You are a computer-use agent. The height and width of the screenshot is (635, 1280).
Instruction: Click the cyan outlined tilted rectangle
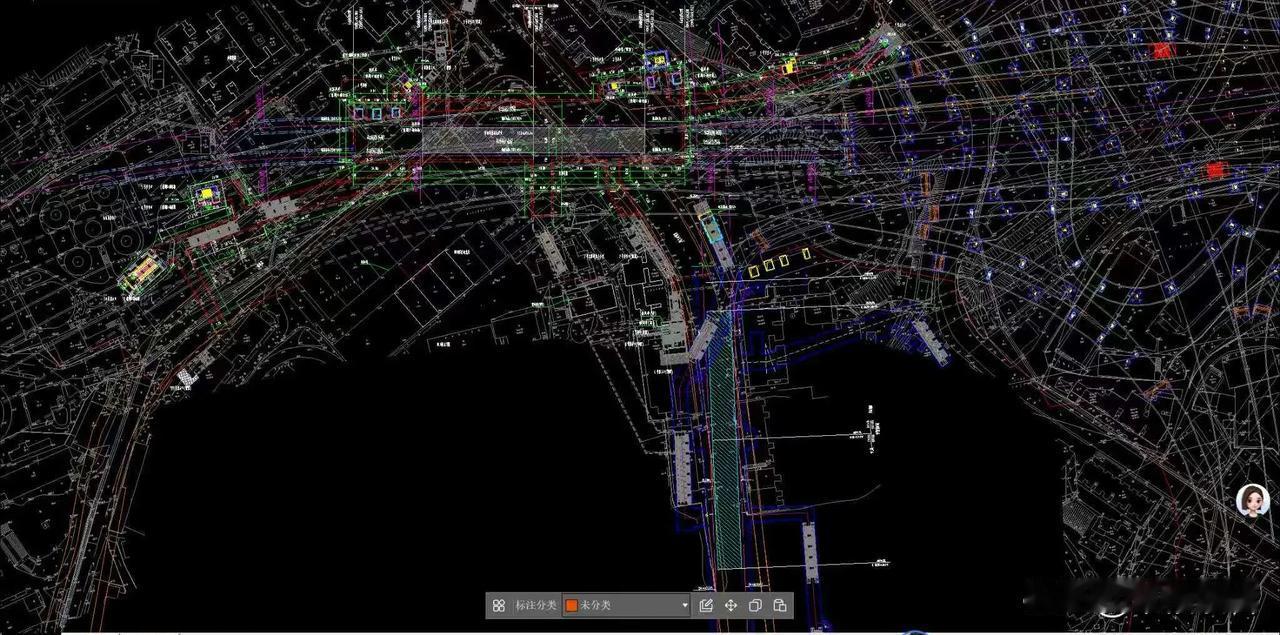point(712,227)
